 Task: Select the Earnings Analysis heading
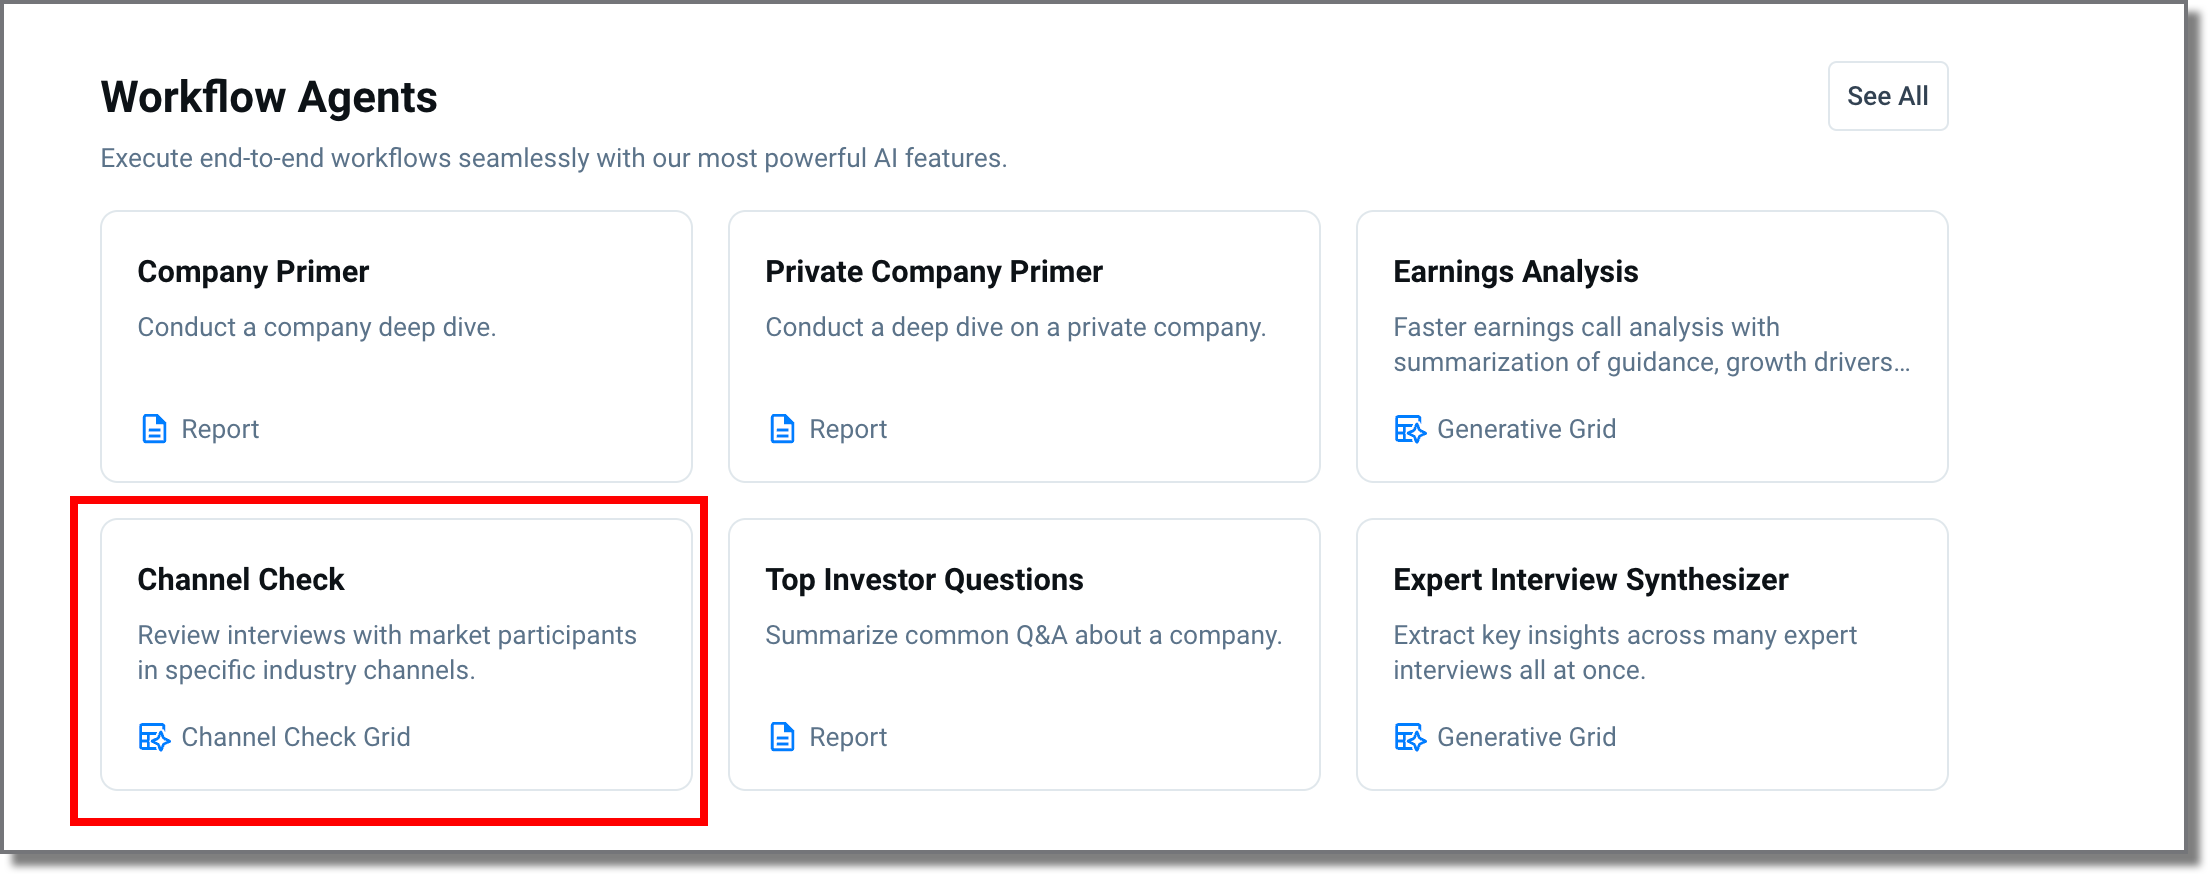coord(1515,272)
